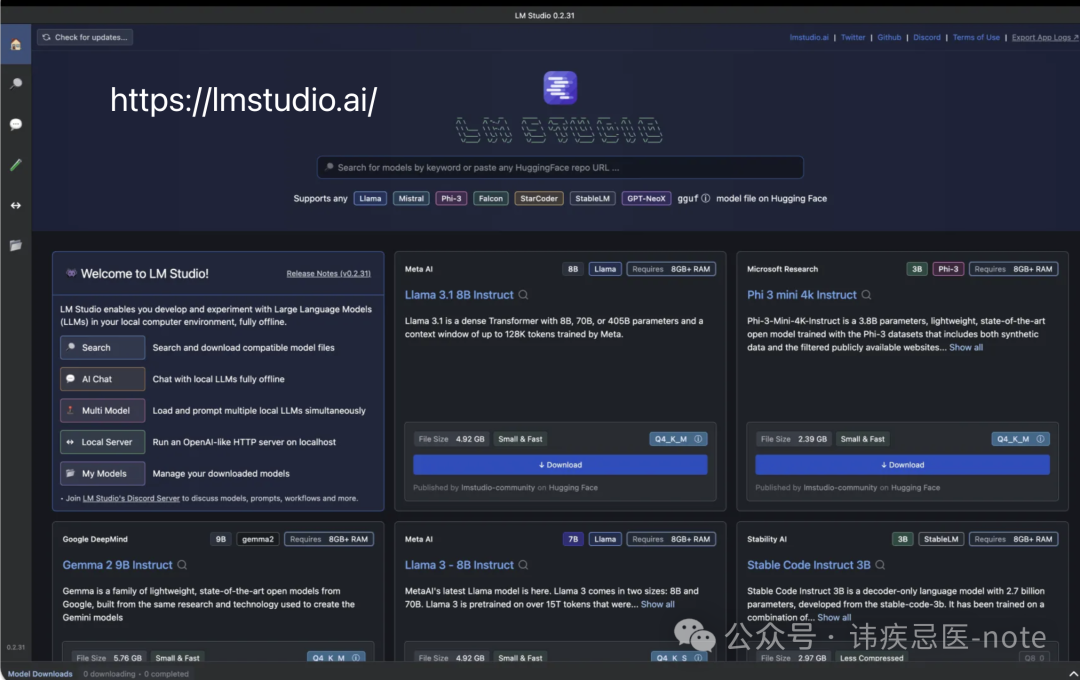Download Phi 3 mini 4k Instruct model
Screen dimensions: 1080x680
tap(902, 465)
